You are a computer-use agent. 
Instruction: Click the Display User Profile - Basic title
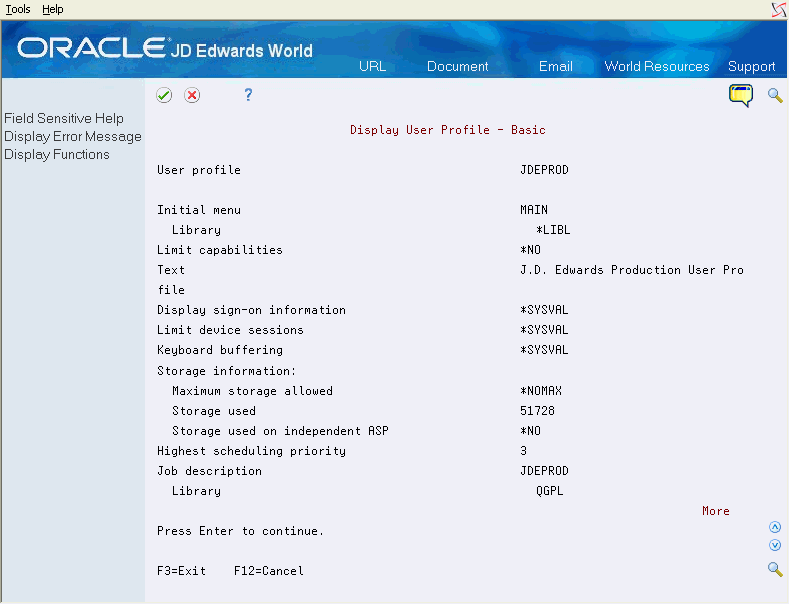448,130
